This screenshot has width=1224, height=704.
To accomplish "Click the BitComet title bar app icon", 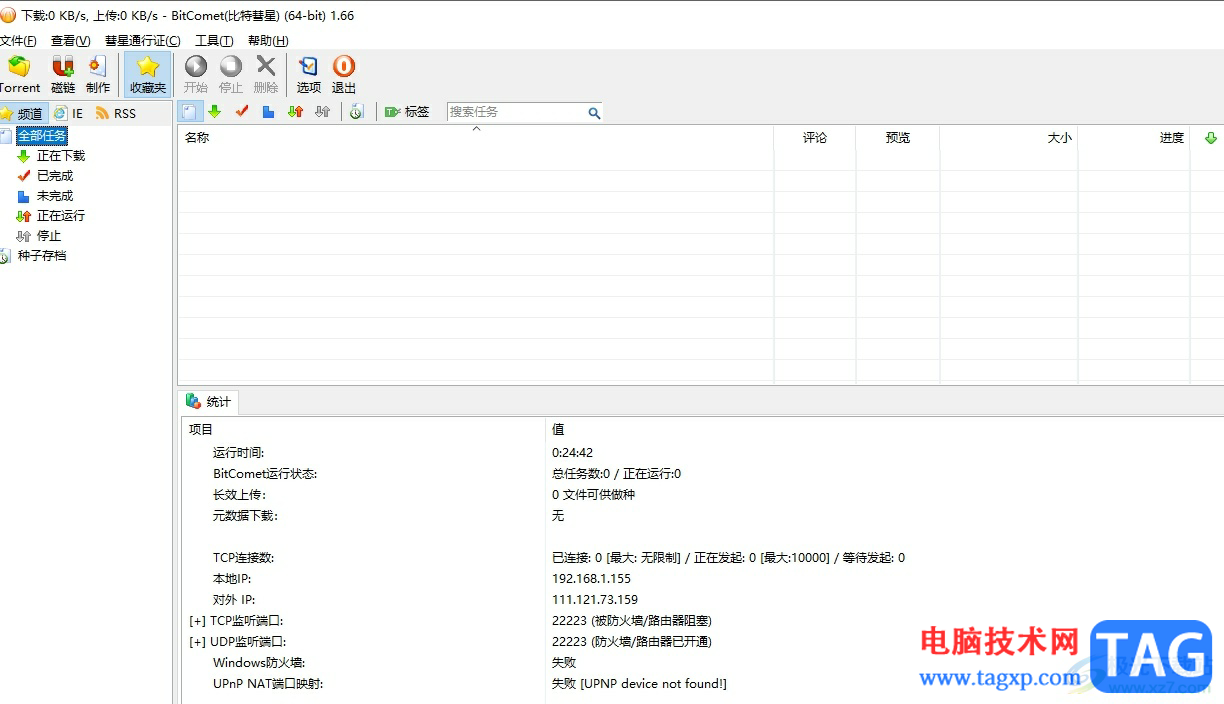I will click(x=8, y=15).
